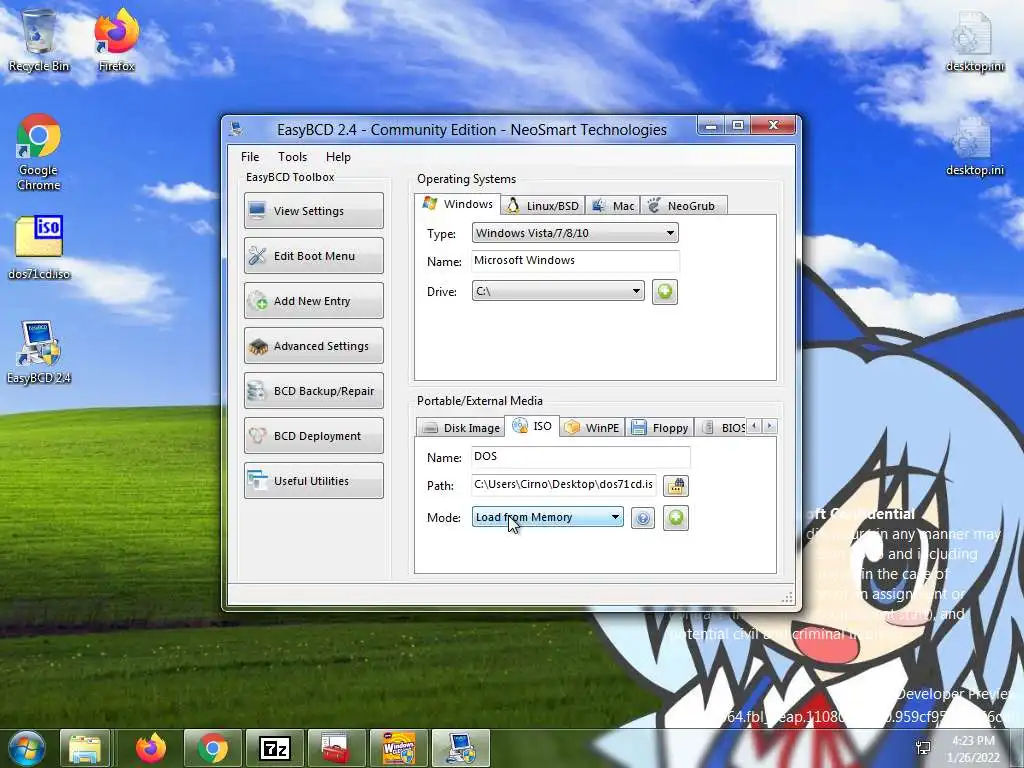Click the window resize grip corner
Image resolution: width=1024 pixels, height=768 pixels.
click(x=788, y=598)
